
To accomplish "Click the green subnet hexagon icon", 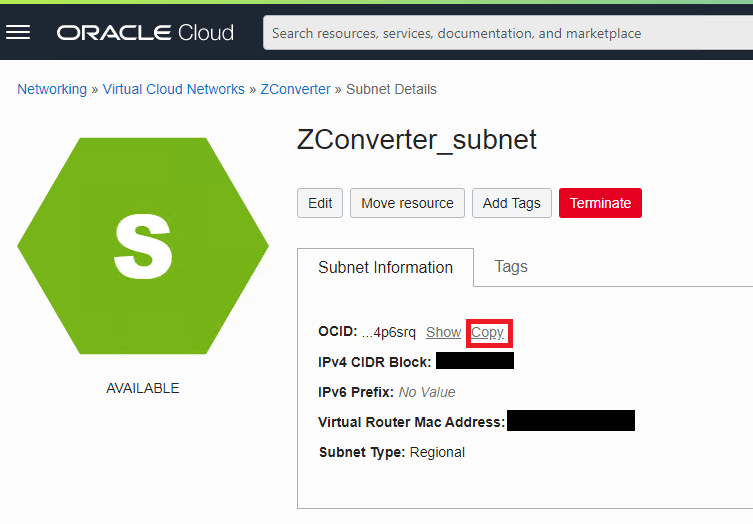I will click(x=143, y=246).
